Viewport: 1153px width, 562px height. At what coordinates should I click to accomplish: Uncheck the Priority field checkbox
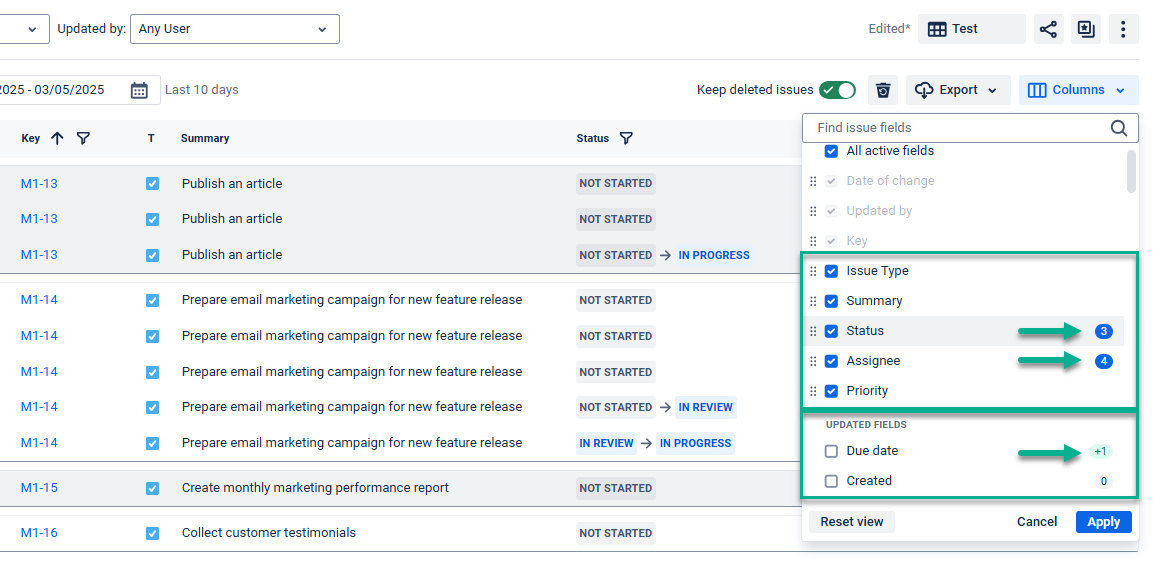click(831, 391)
